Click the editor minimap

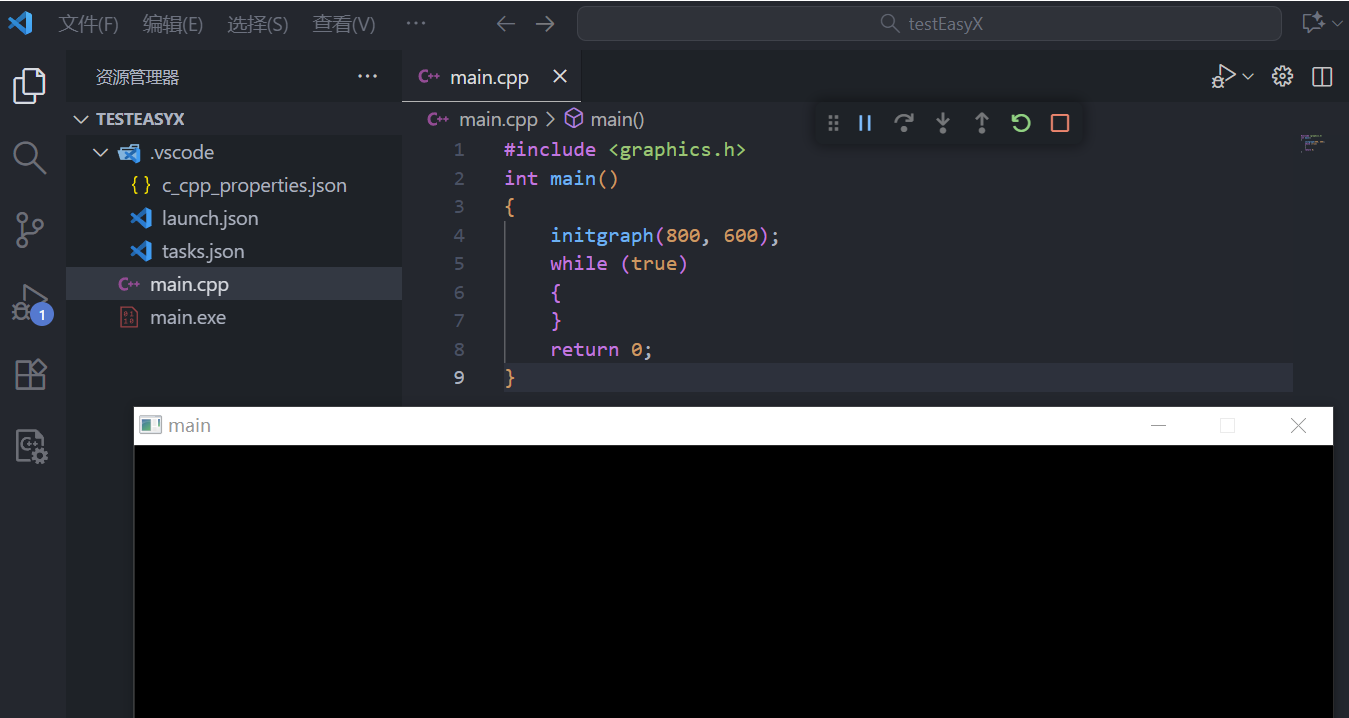(x=1313, y=143)
